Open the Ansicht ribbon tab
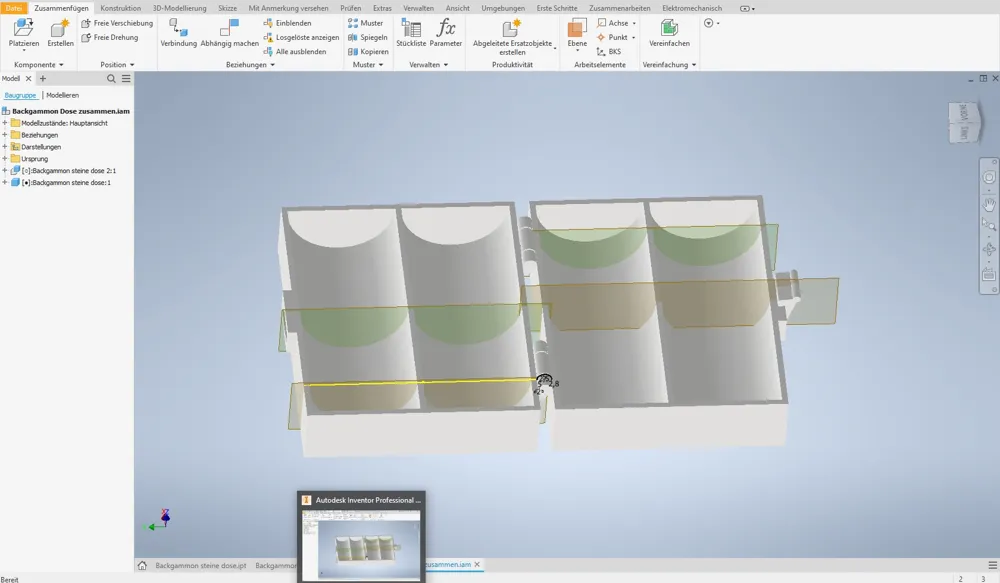The image size is (1000, 583). (x=458, y=8)
